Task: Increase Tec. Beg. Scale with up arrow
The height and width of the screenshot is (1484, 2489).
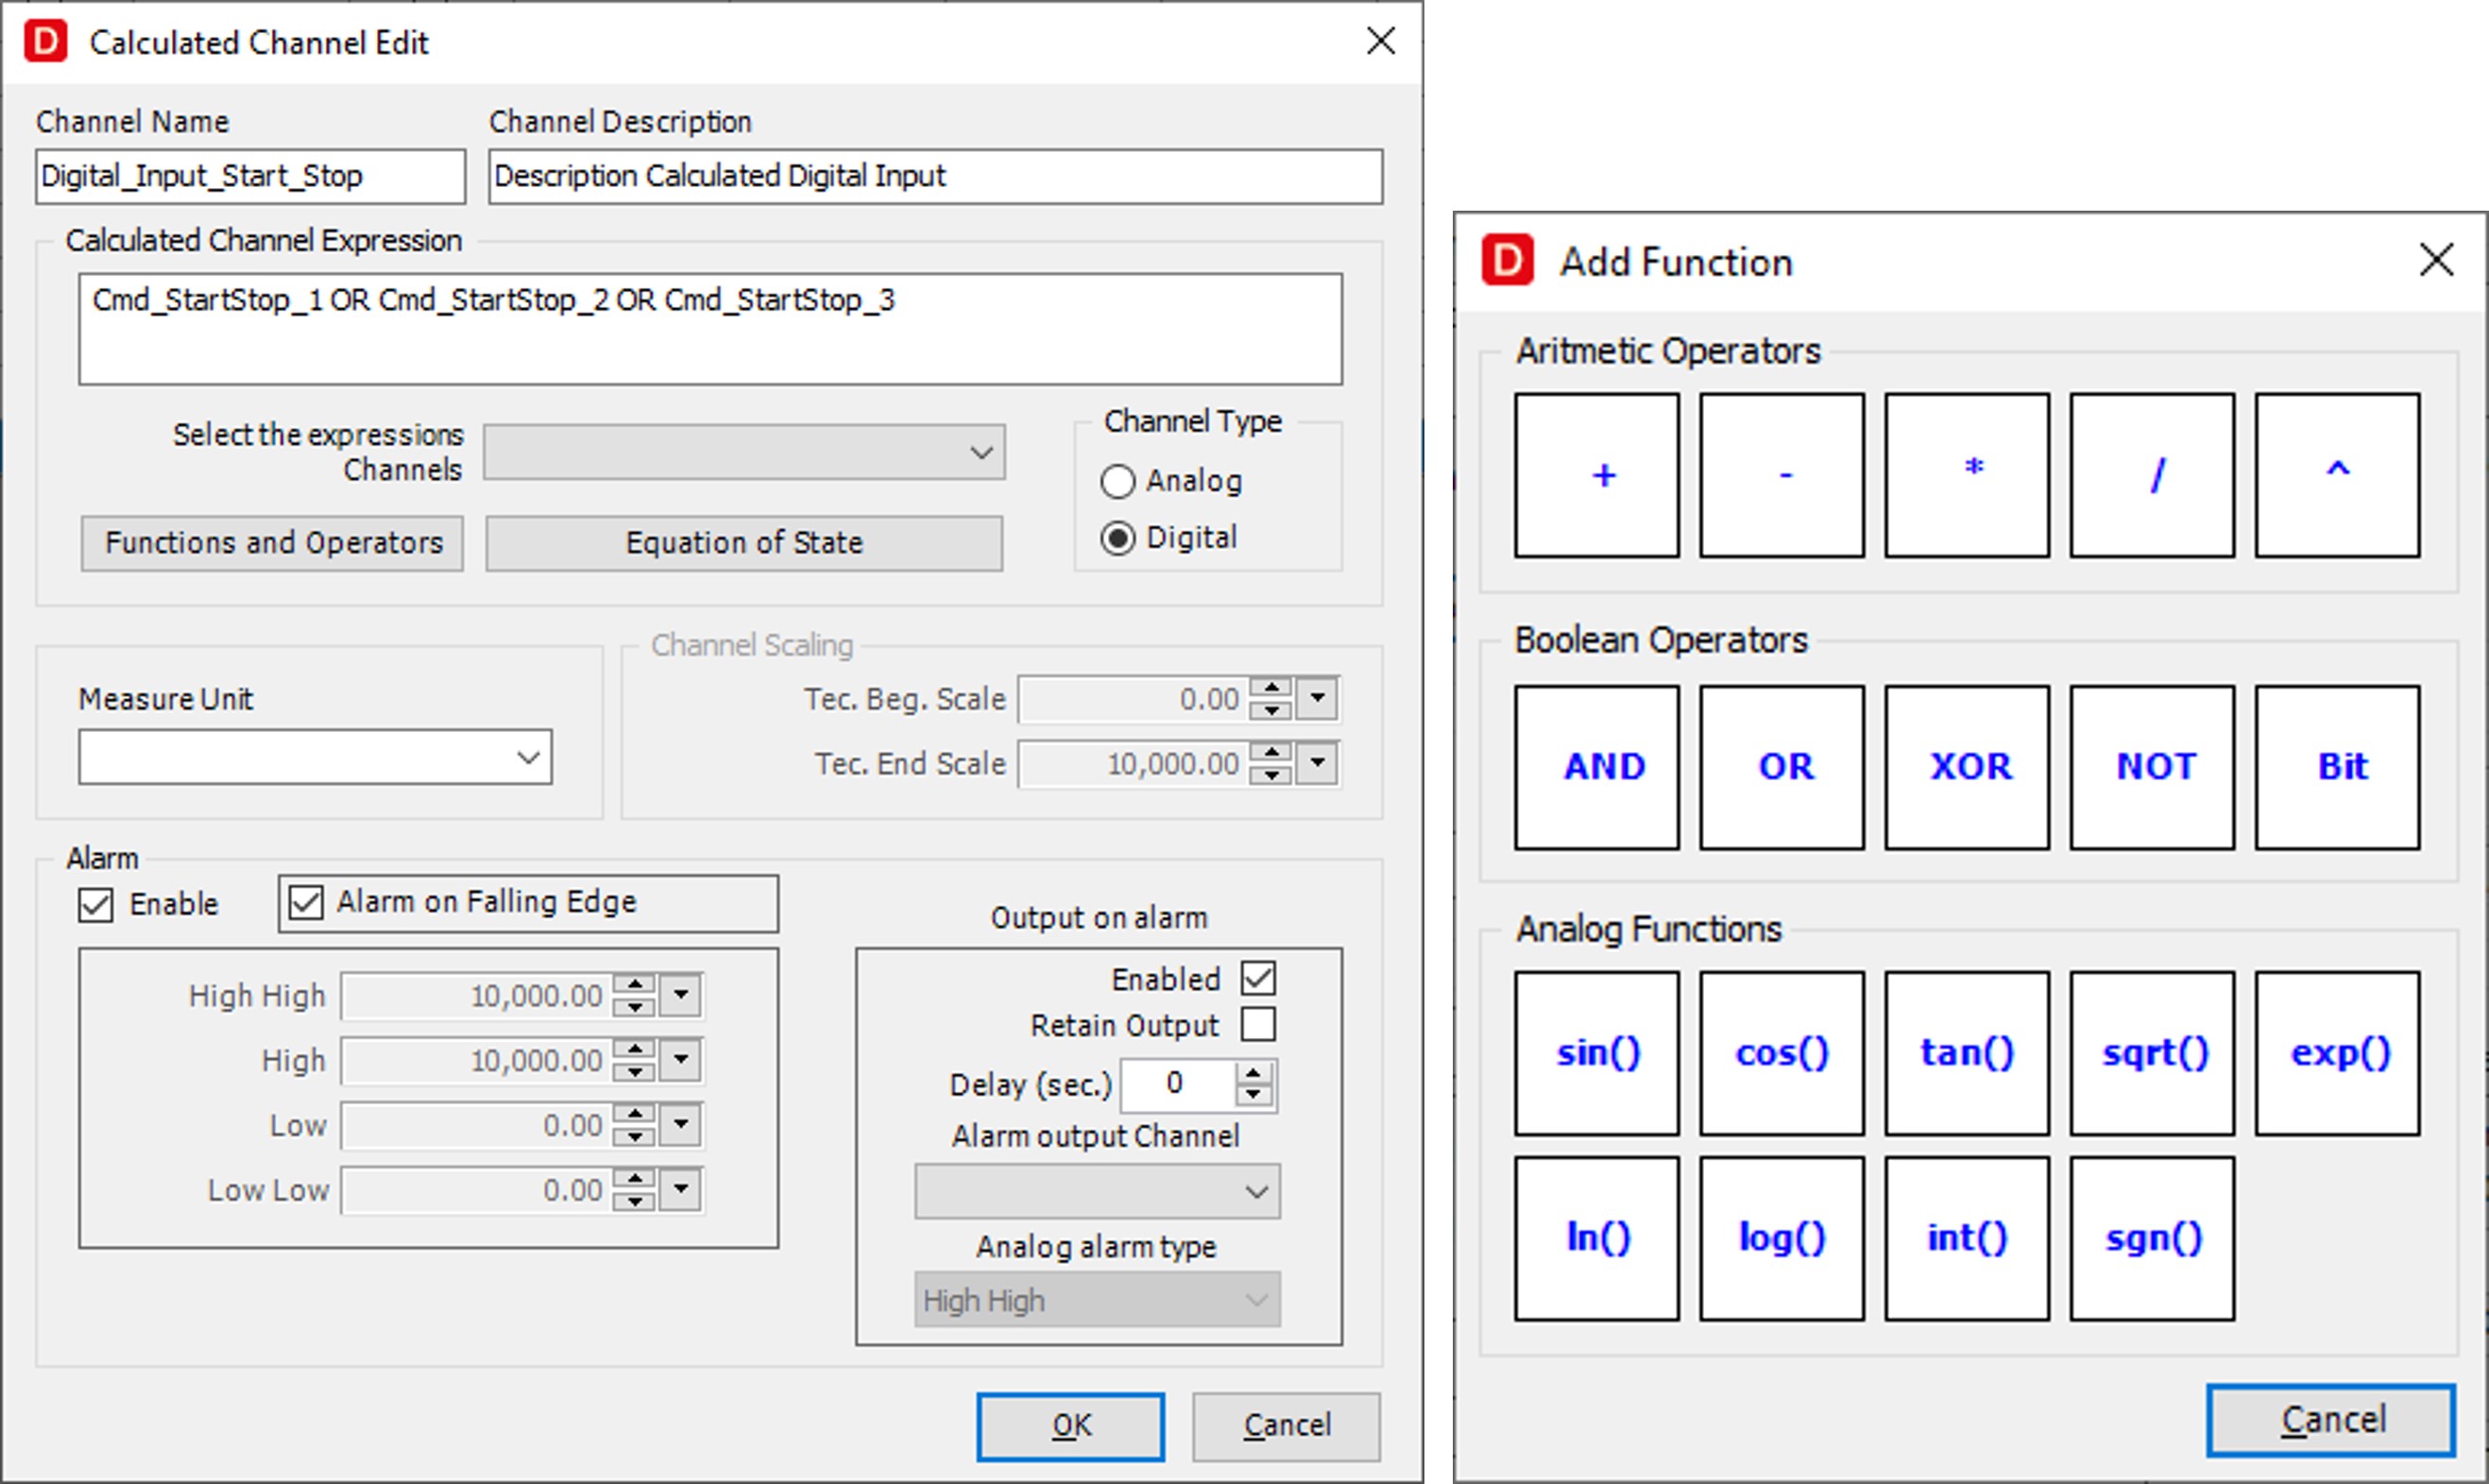Action: click(x=1270, y=687)
